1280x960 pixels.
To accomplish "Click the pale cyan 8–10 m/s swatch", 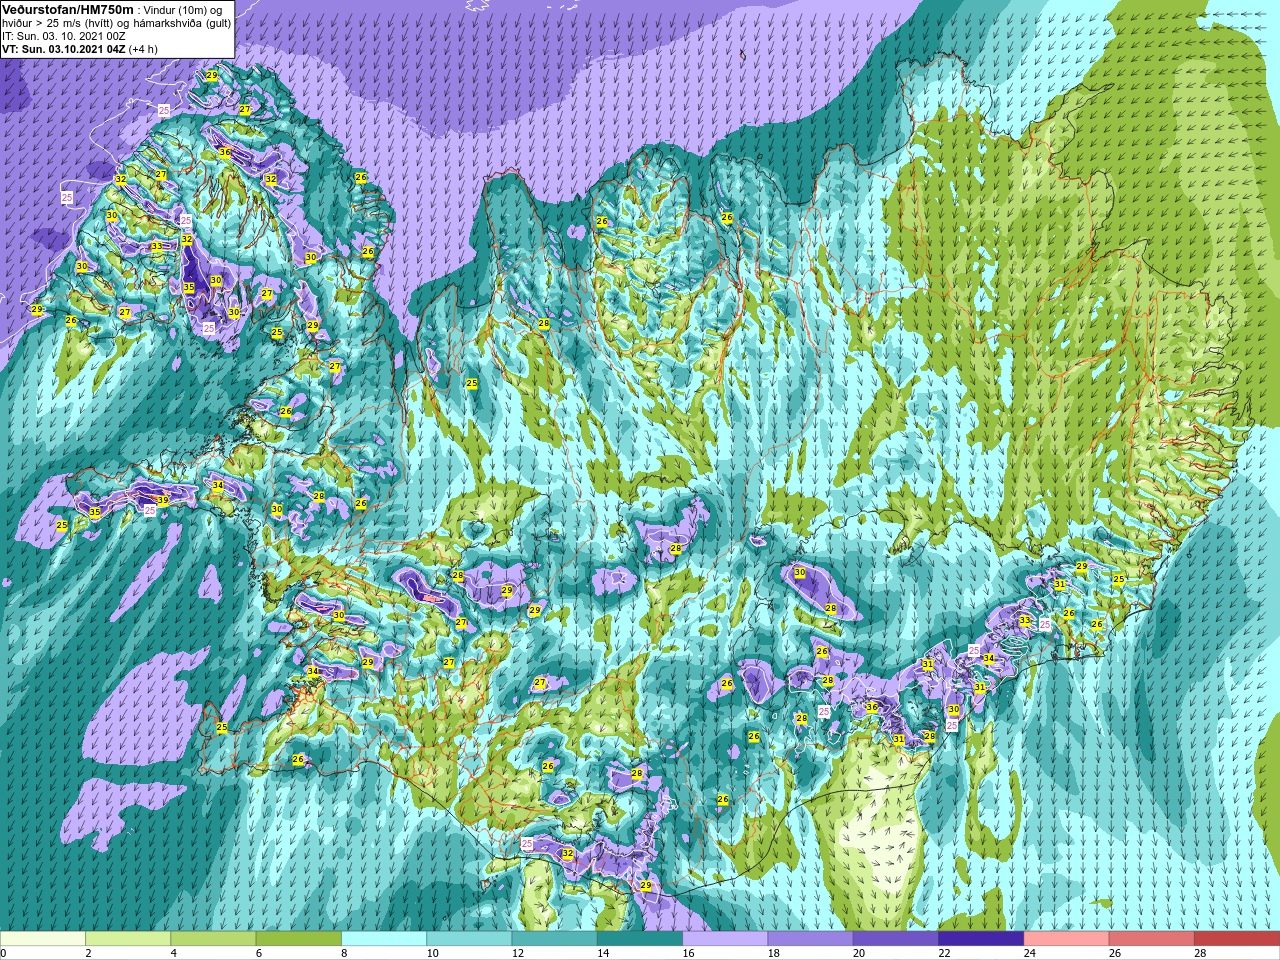I will coord(384,939).
